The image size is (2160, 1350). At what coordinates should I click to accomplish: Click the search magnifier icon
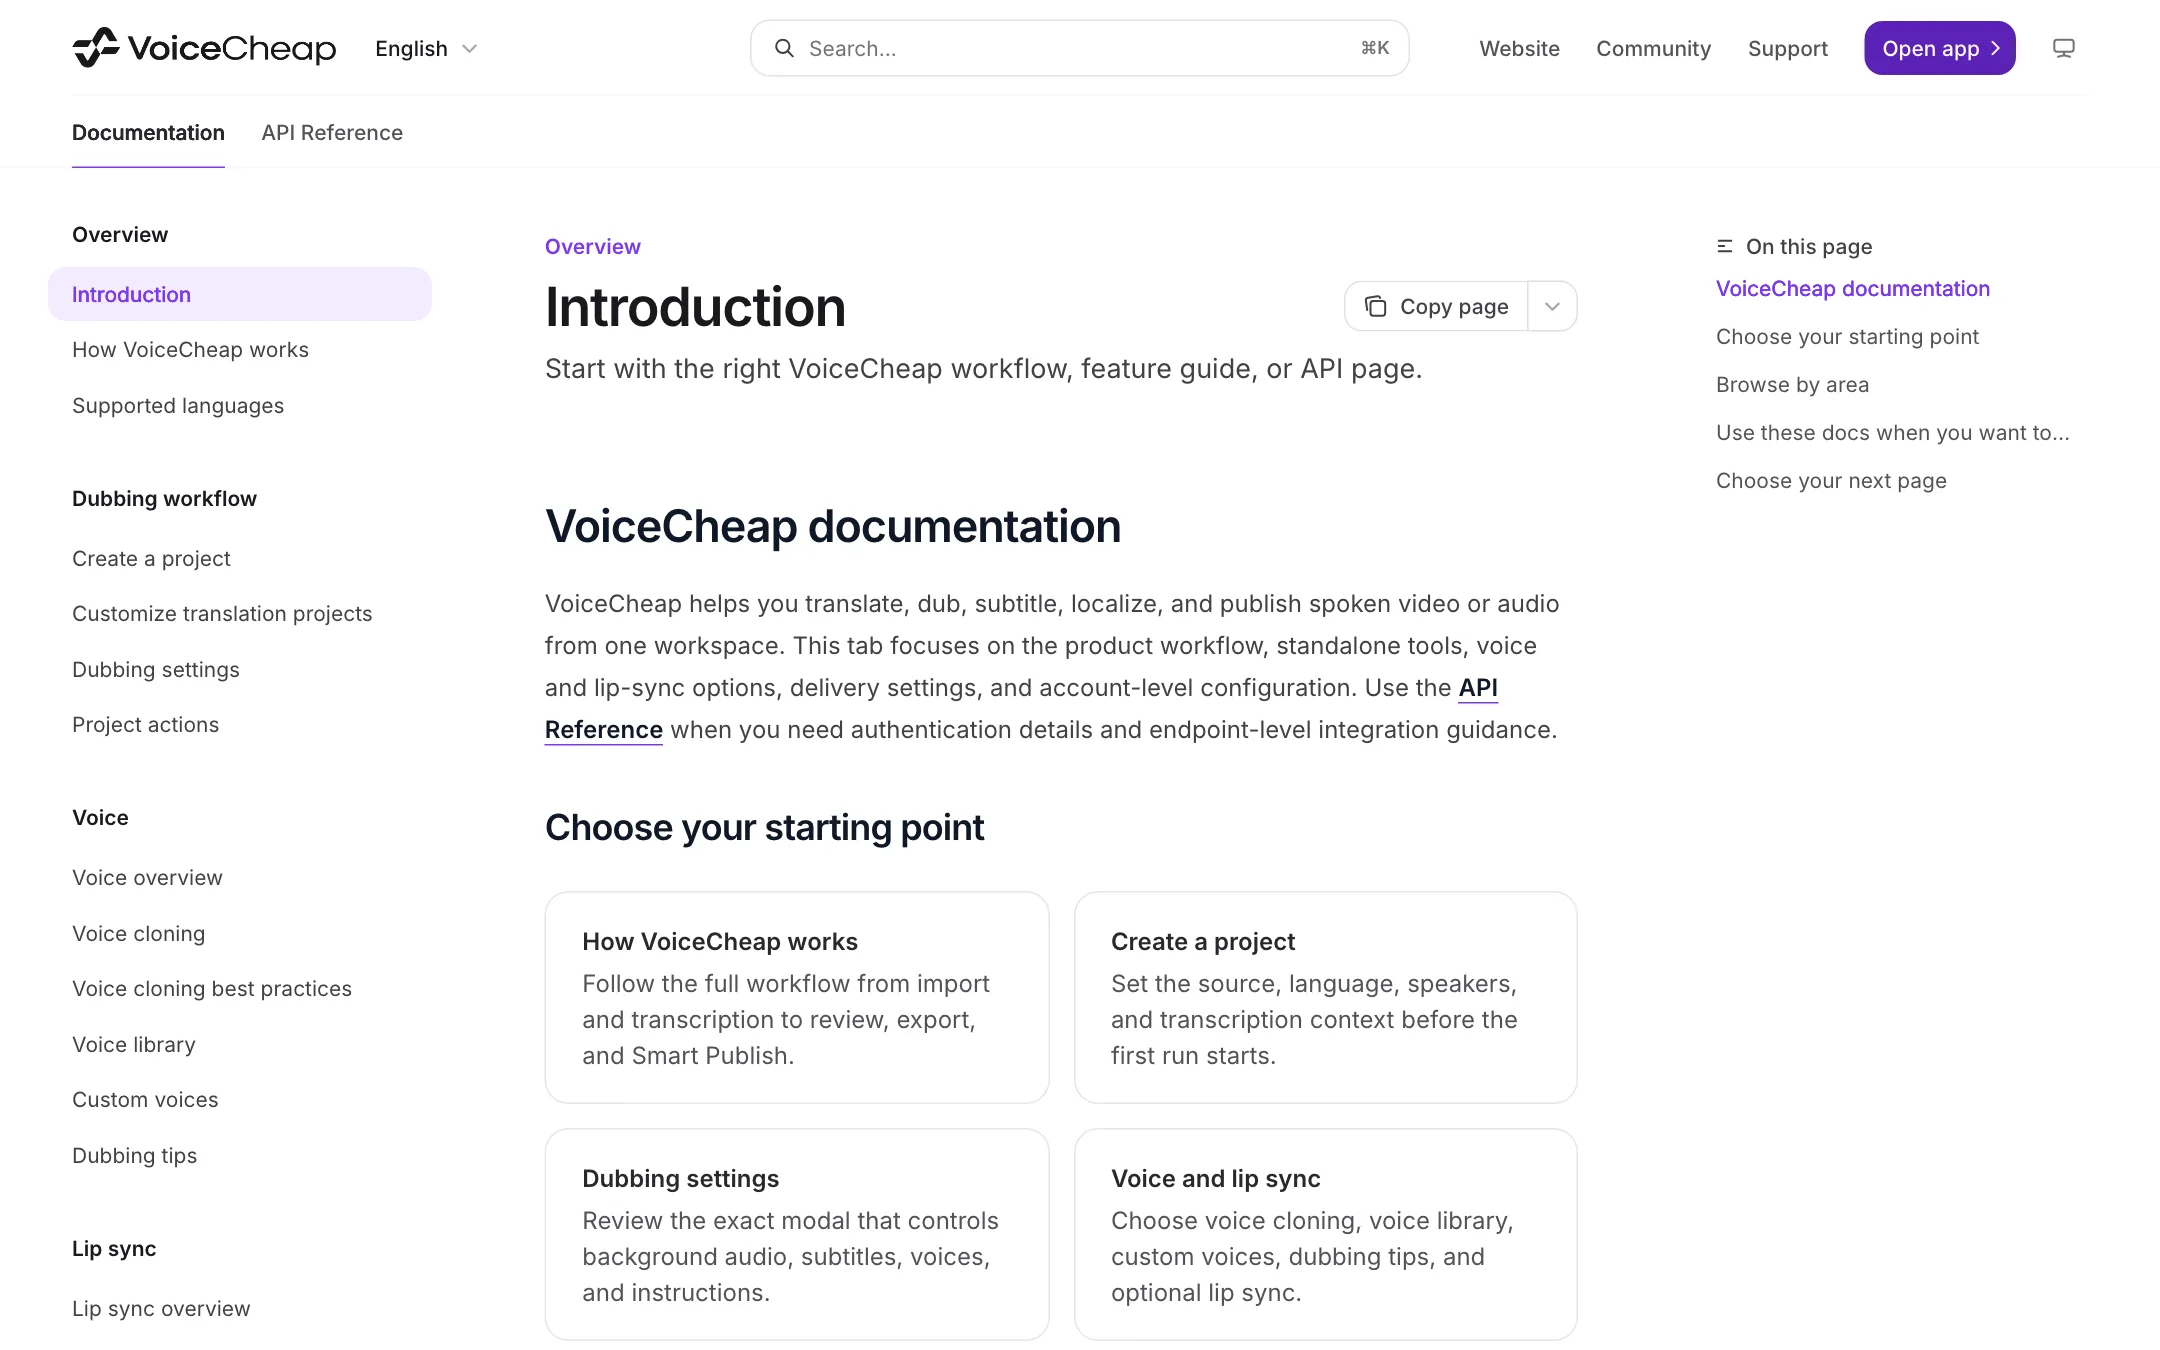coord(784,48)
